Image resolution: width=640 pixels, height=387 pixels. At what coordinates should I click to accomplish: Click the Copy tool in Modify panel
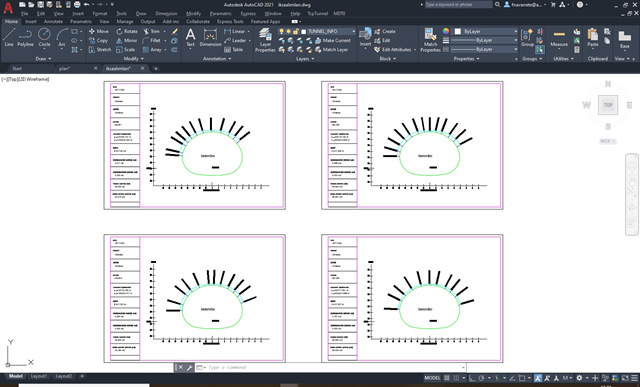point(98,40)
